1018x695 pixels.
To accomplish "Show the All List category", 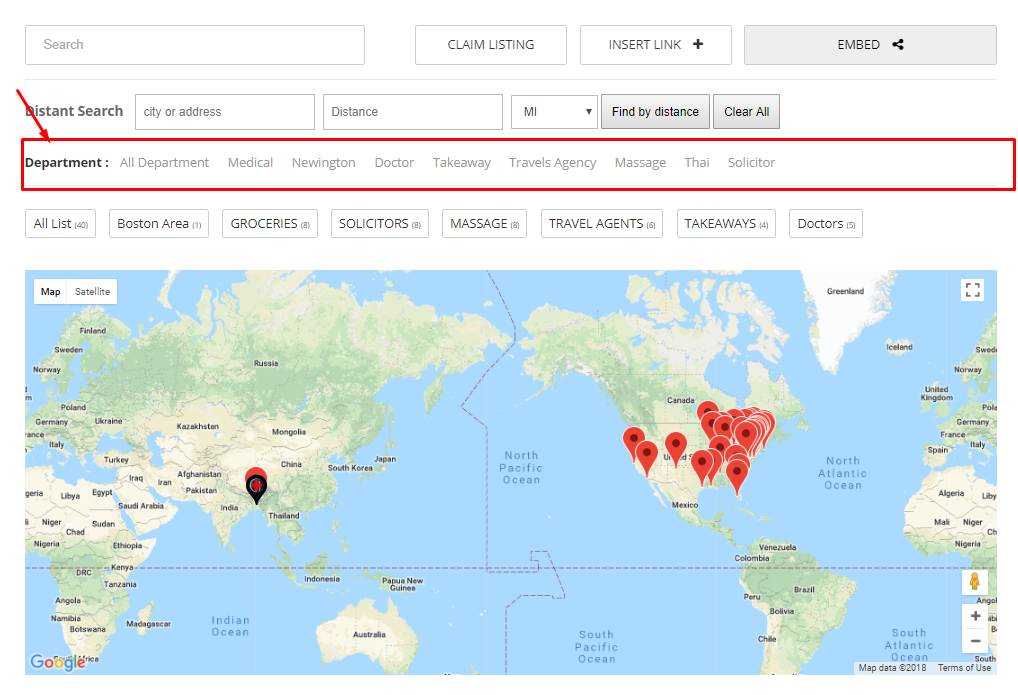I will point(60,223).
